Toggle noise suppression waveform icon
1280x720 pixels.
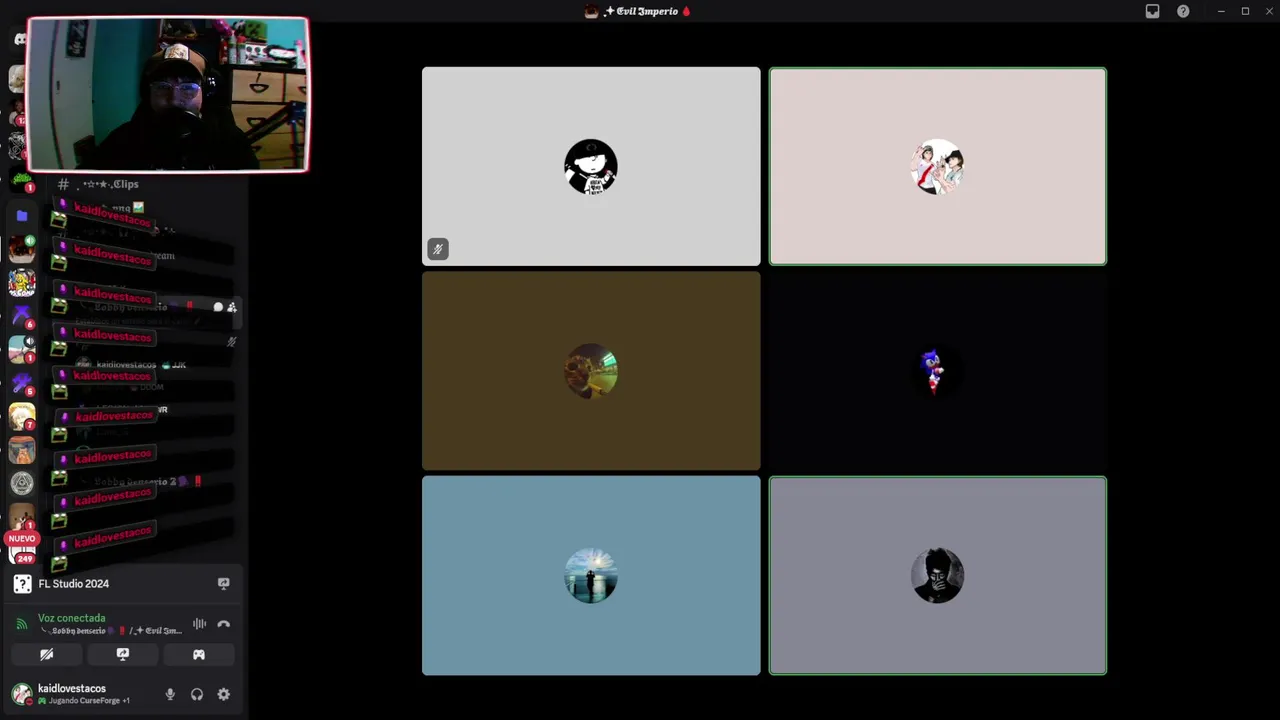click(x=199, y=624)
